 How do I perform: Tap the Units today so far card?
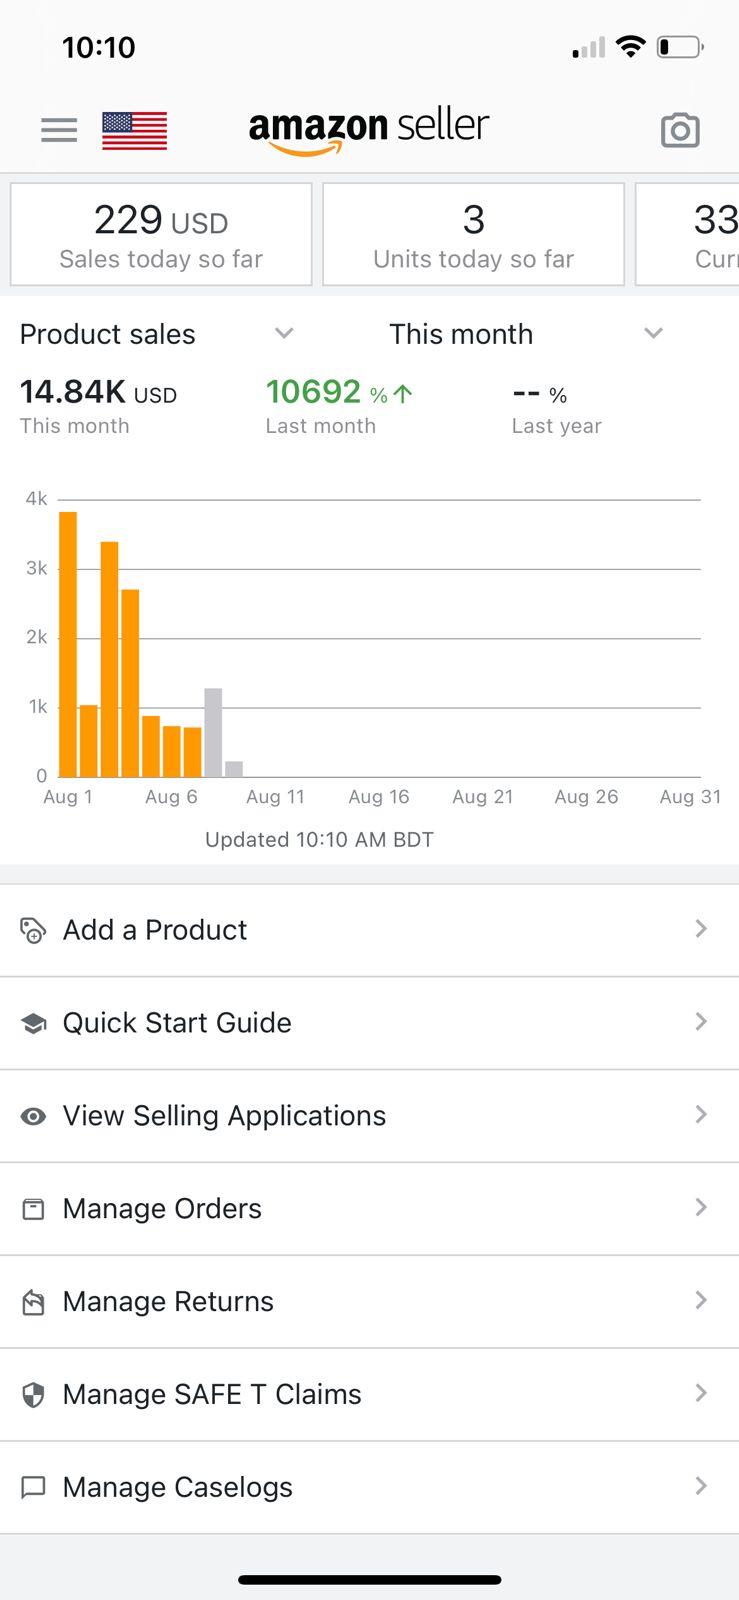pos(473,235)
